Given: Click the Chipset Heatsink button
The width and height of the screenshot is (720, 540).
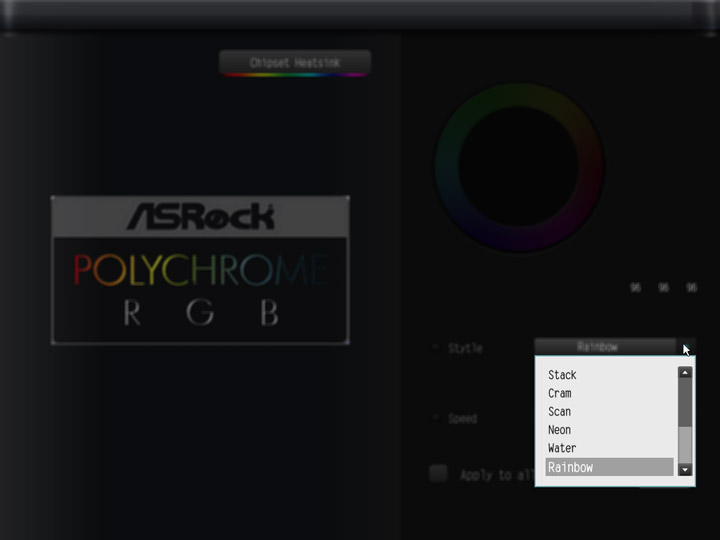Looking at the screenshot, I should (295, 63).
